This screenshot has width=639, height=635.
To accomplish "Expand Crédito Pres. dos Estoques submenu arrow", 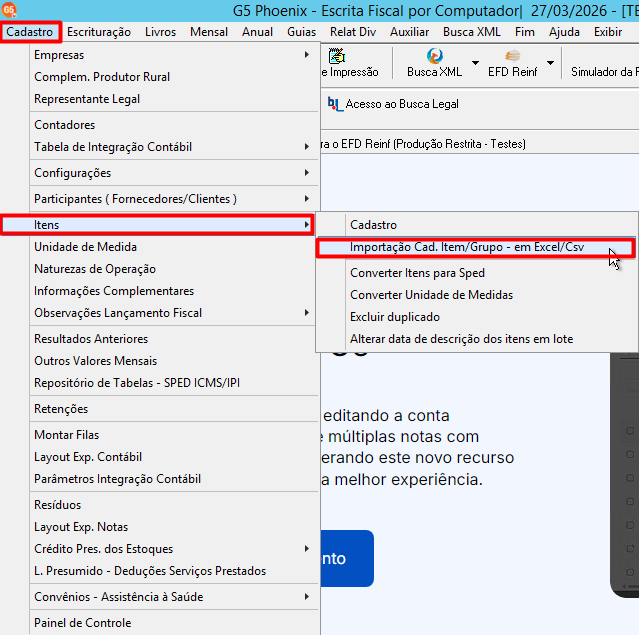I will pos(306,549).
